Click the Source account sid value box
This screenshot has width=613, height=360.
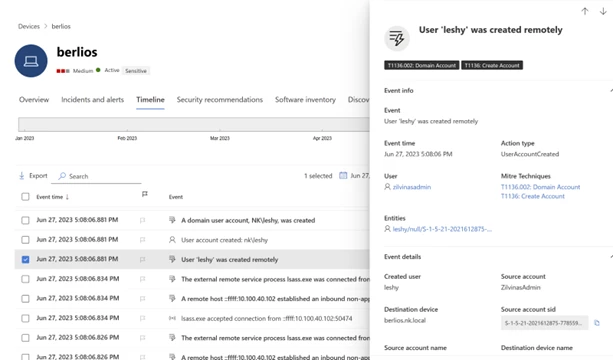click(x=544, y=323)
